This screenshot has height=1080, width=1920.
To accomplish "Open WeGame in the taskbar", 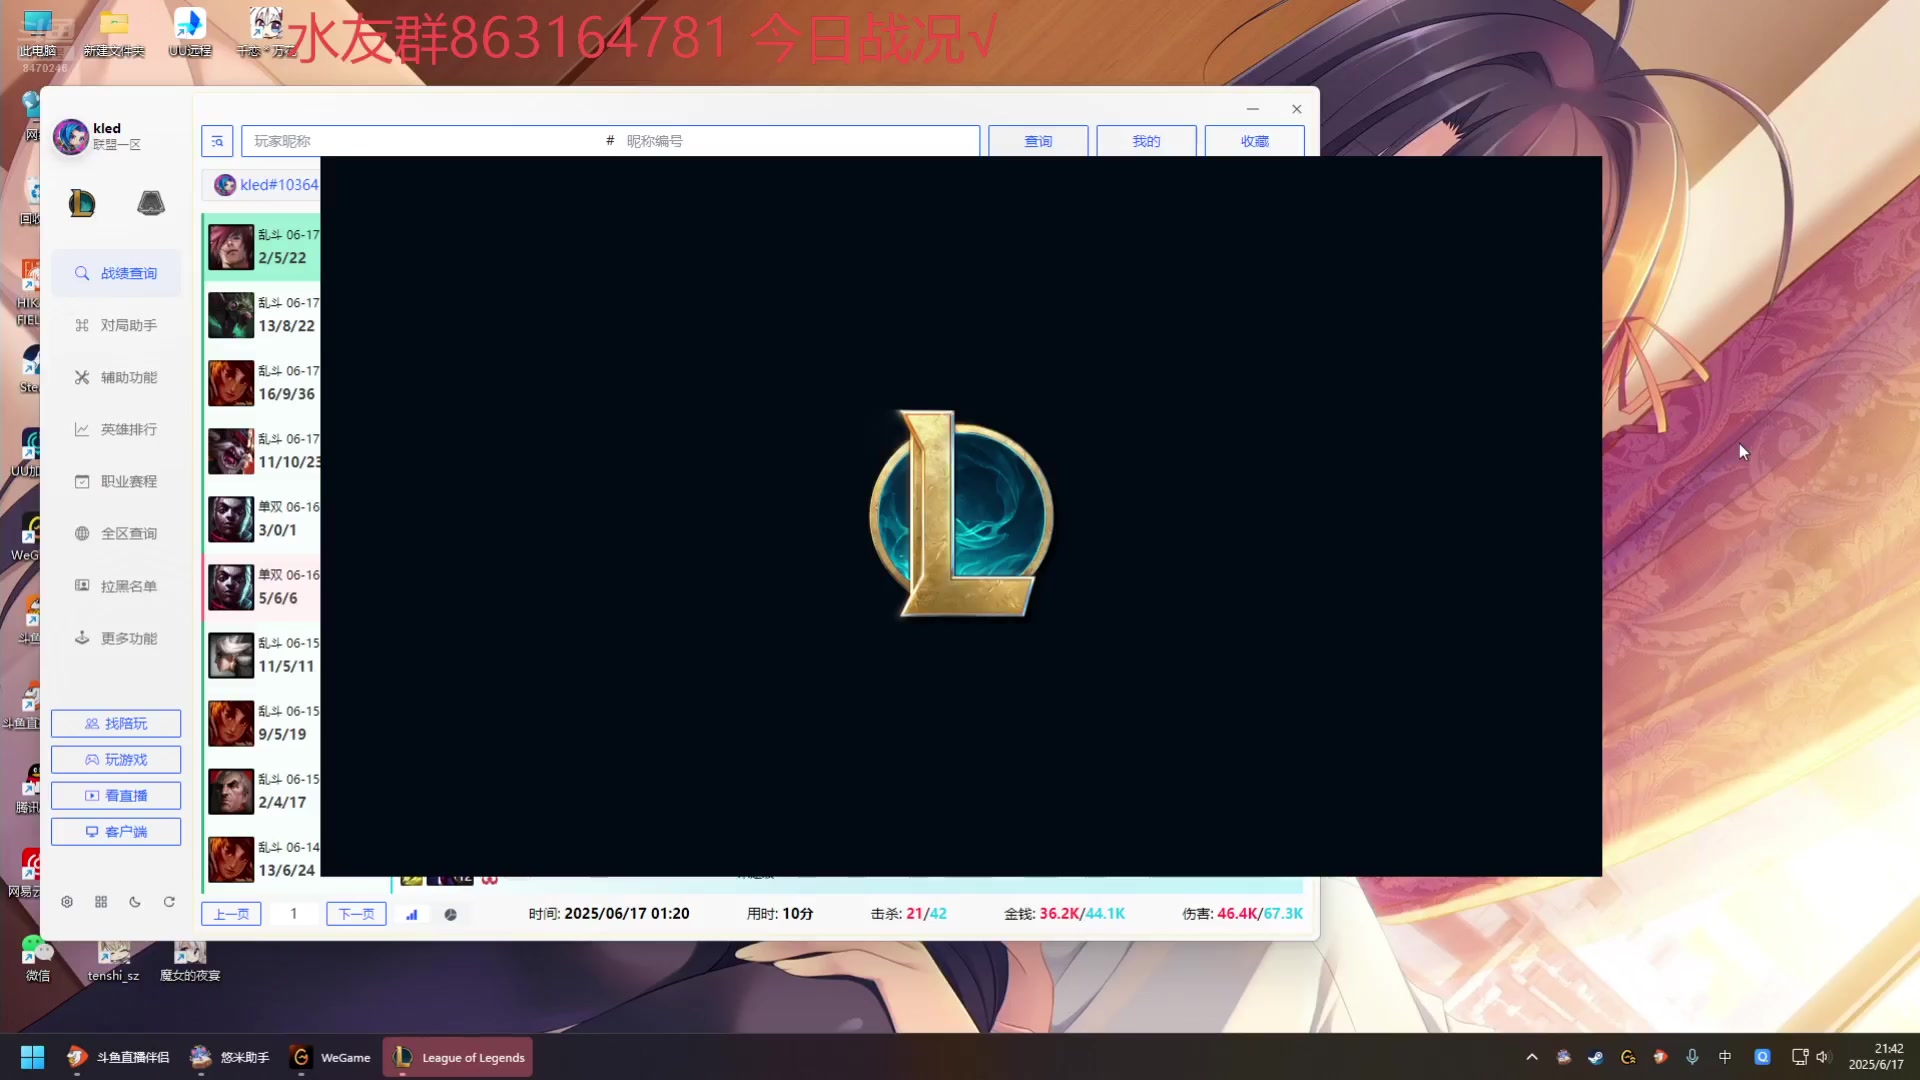I will tap(330, 1057).
